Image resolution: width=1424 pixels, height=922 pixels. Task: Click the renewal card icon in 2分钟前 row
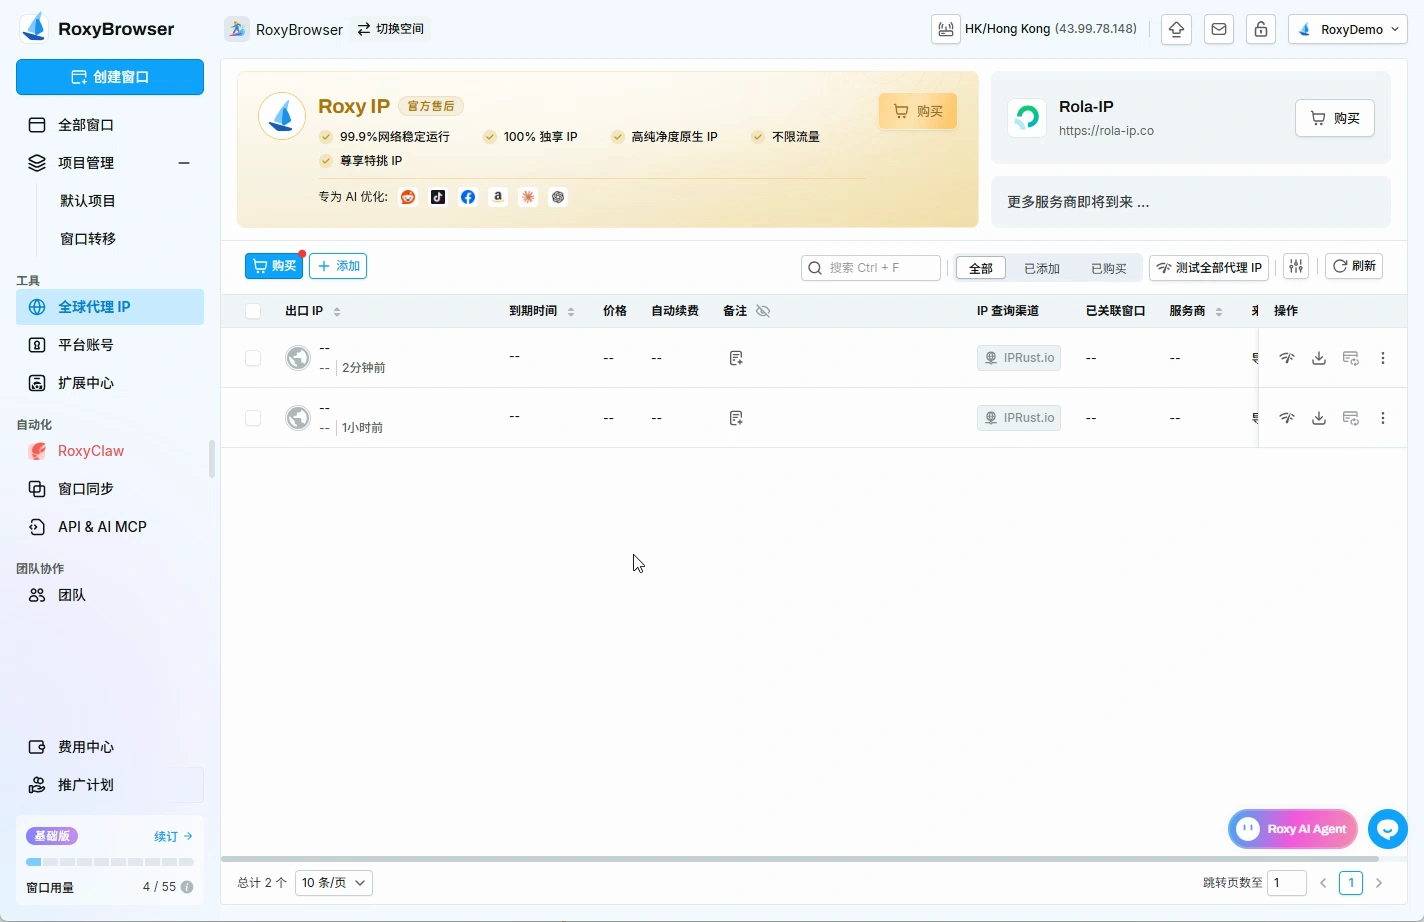pyautogui.click(x=1351, y=358)
